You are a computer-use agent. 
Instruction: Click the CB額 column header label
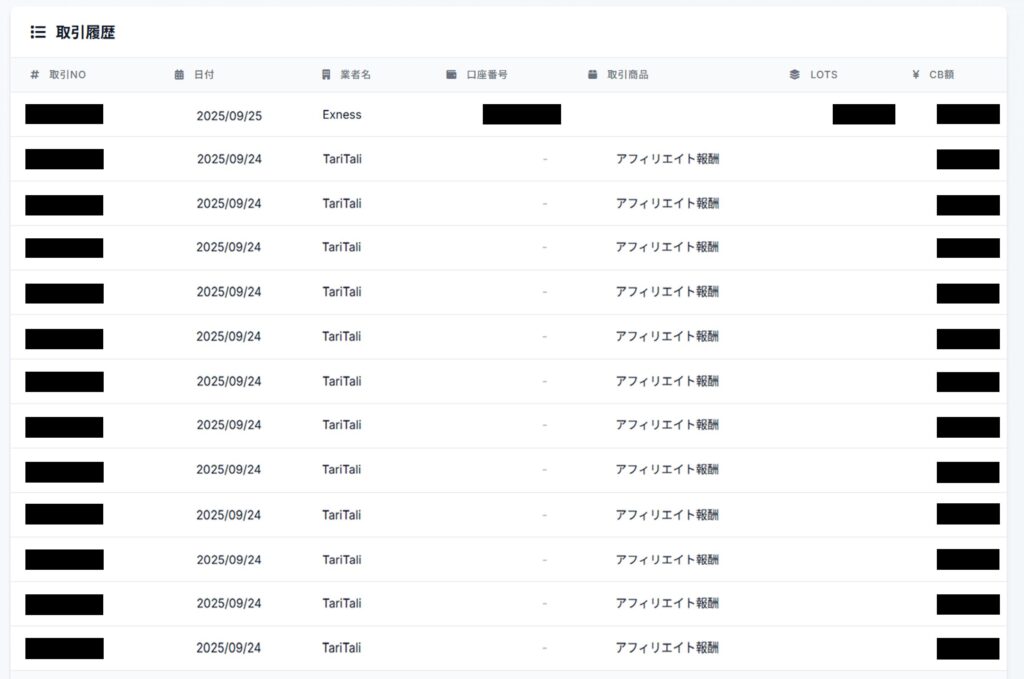pos(943,75)
